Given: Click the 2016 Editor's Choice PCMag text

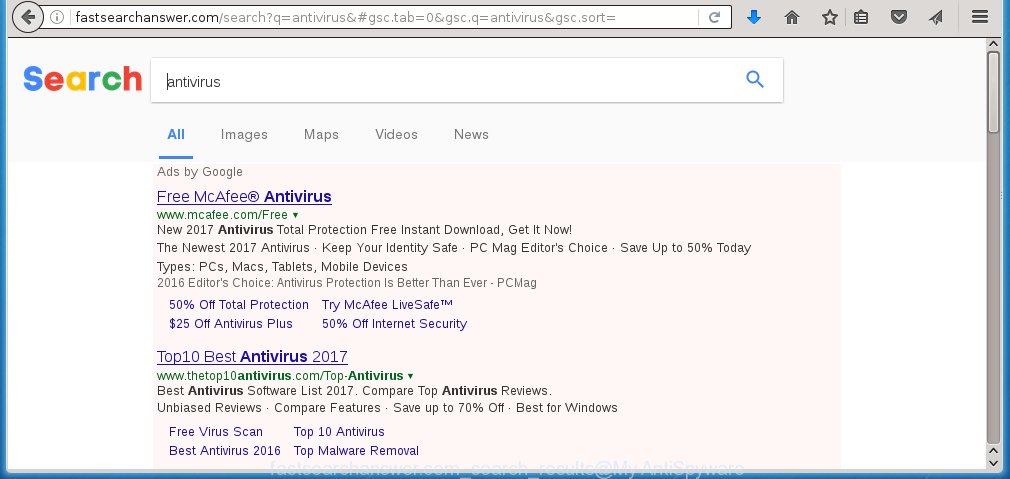Looking at the screenshot, I should 347,283.
